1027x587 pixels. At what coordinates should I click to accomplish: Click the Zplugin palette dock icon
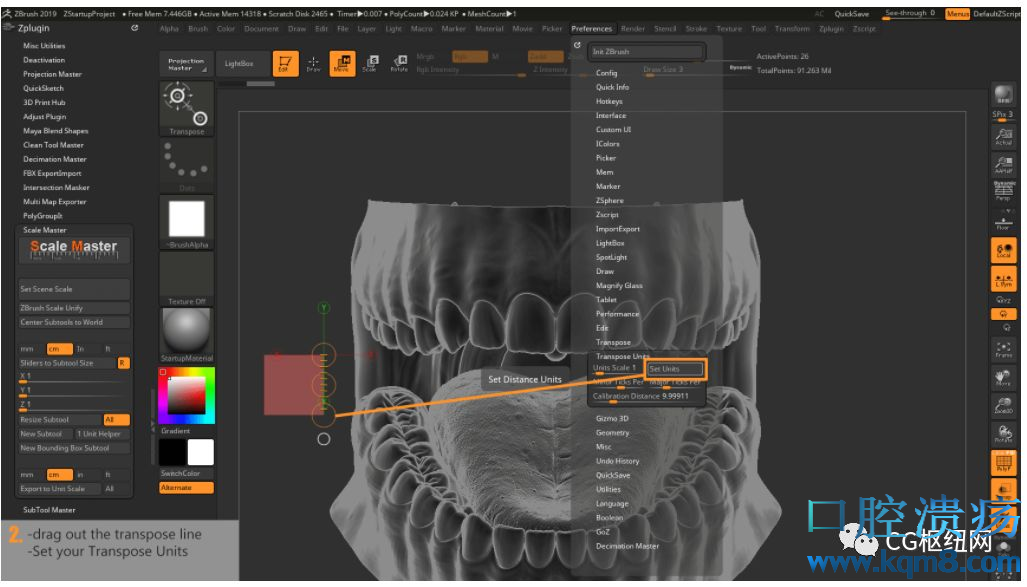(134, 28)
